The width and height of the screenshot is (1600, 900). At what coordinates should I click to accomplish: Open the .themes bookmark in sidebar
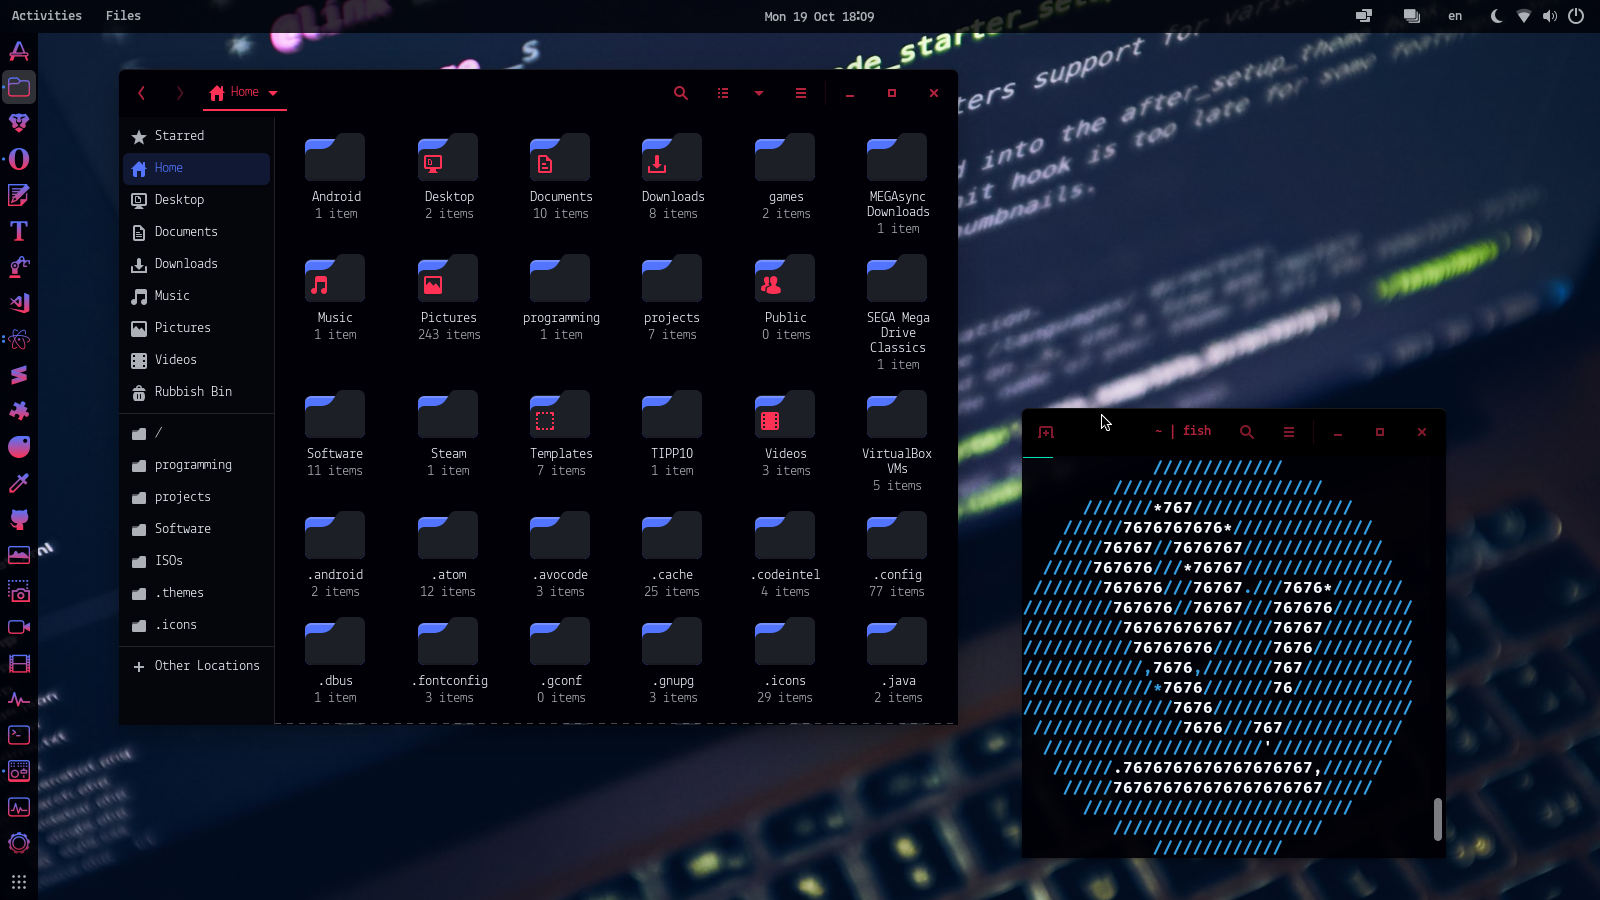pyautogui.click(x=197, y=593)
